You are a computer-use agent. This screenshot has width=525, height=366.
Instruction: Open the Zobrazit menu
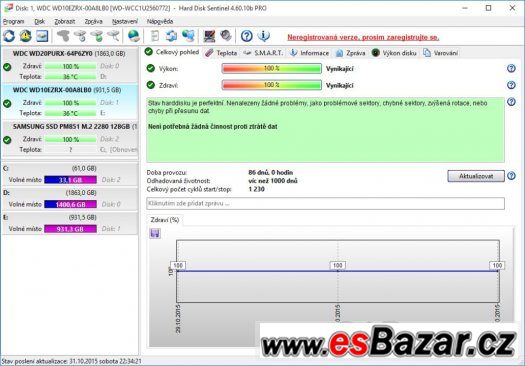pos(65,21)
